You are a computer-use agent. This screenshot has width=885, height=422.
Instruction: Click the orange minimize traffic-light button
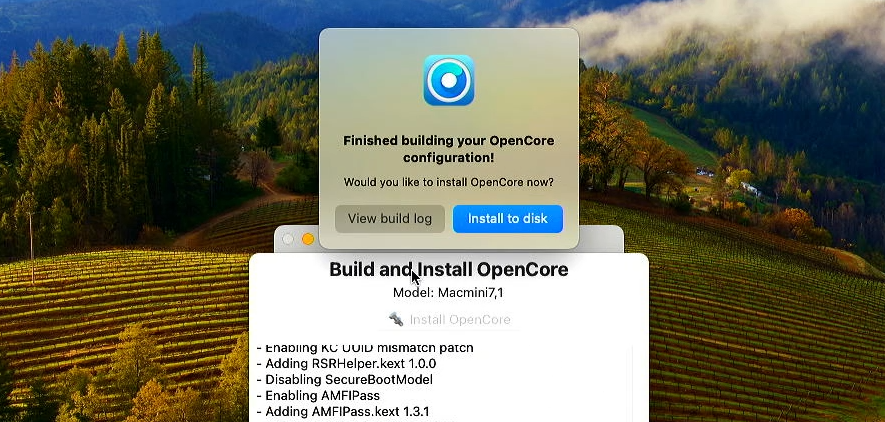coord(308,239)
